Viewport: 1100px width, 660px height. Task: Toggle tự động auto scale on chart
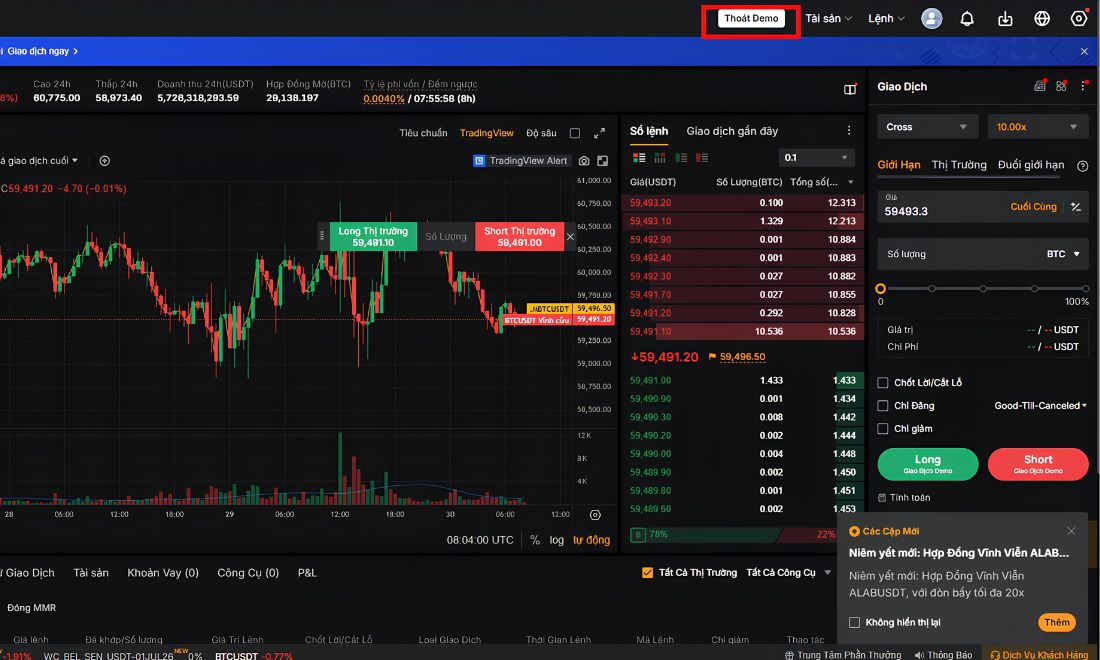tap(591, 540)
